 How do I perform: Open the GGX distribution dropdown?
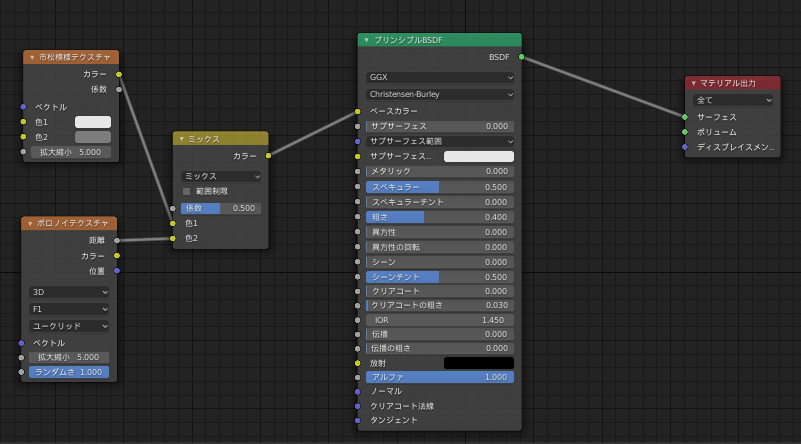pos(440,77)
